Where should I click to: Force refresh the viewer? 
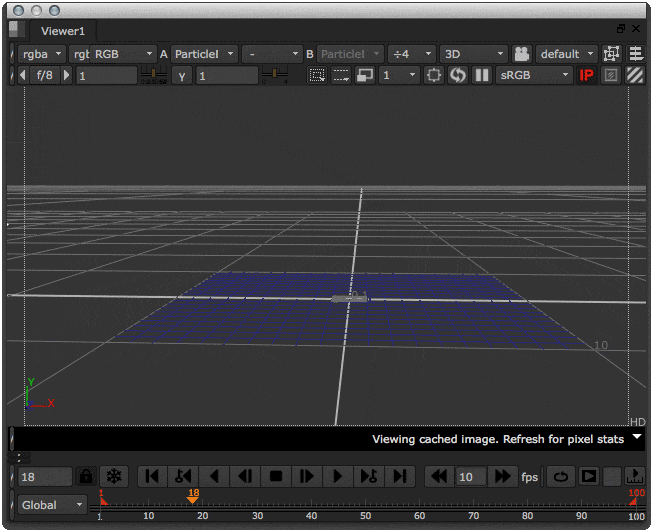pos(457,75)
